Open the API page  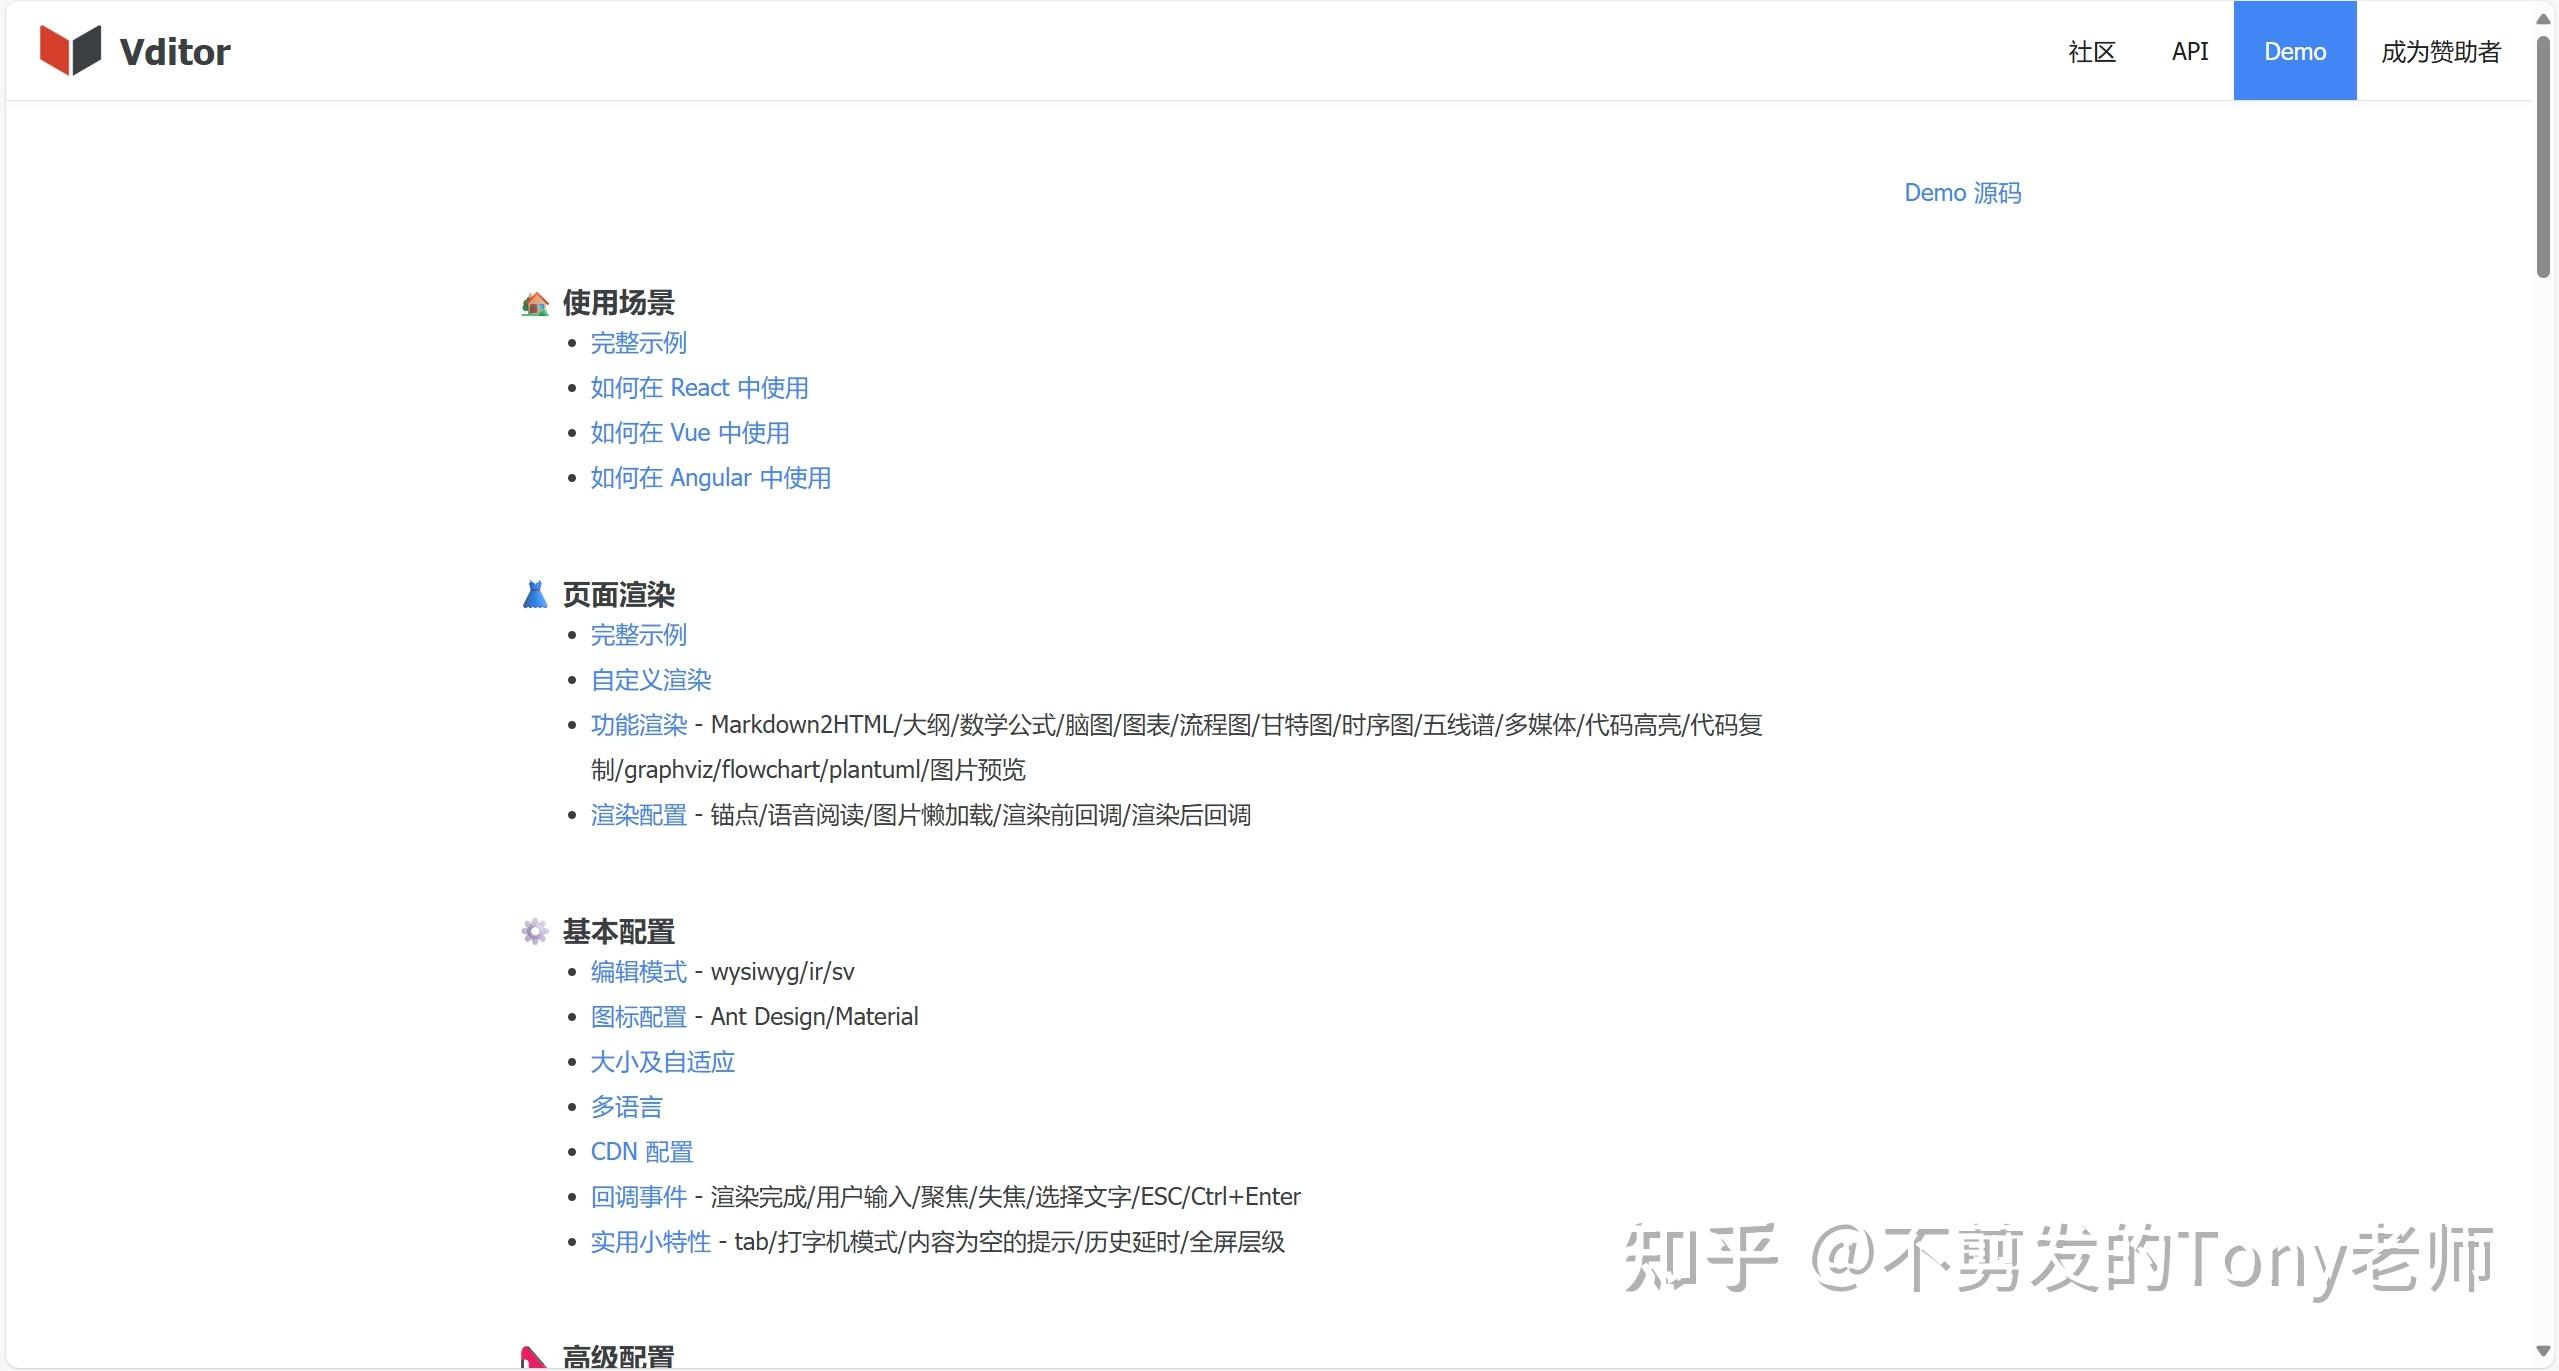pos(2188,50)
